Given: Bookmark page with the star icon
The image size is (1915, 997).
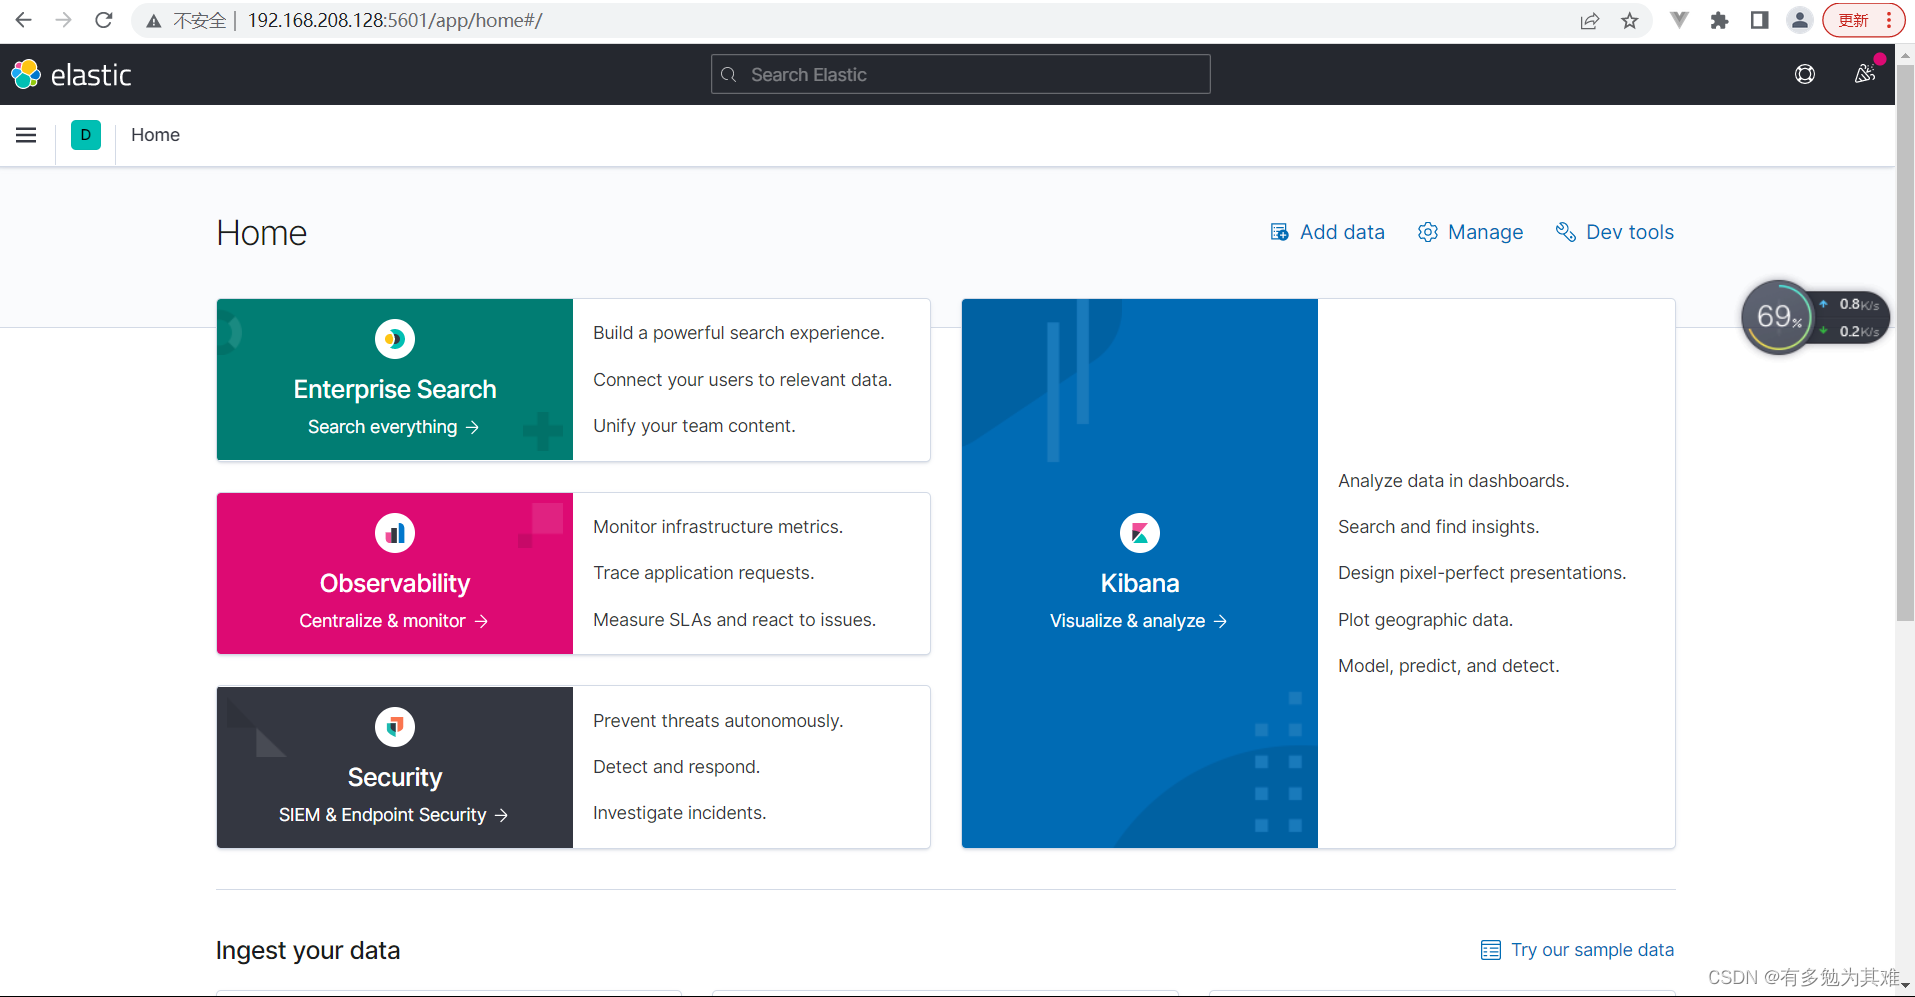Looking at the screenshot, I should (1630, 20).
